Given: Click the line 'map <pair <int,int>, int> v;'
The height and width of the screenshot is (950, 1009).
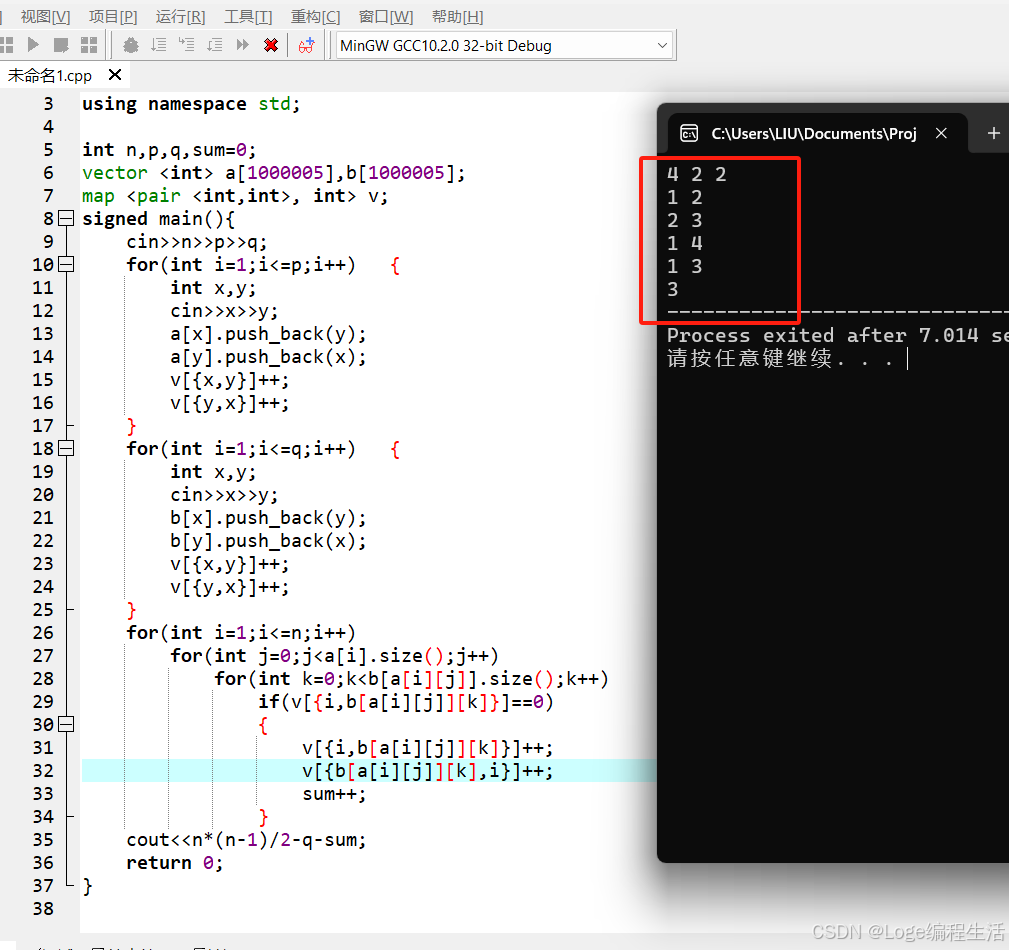Looking at the screenshot, I should [x=235, y=196].
